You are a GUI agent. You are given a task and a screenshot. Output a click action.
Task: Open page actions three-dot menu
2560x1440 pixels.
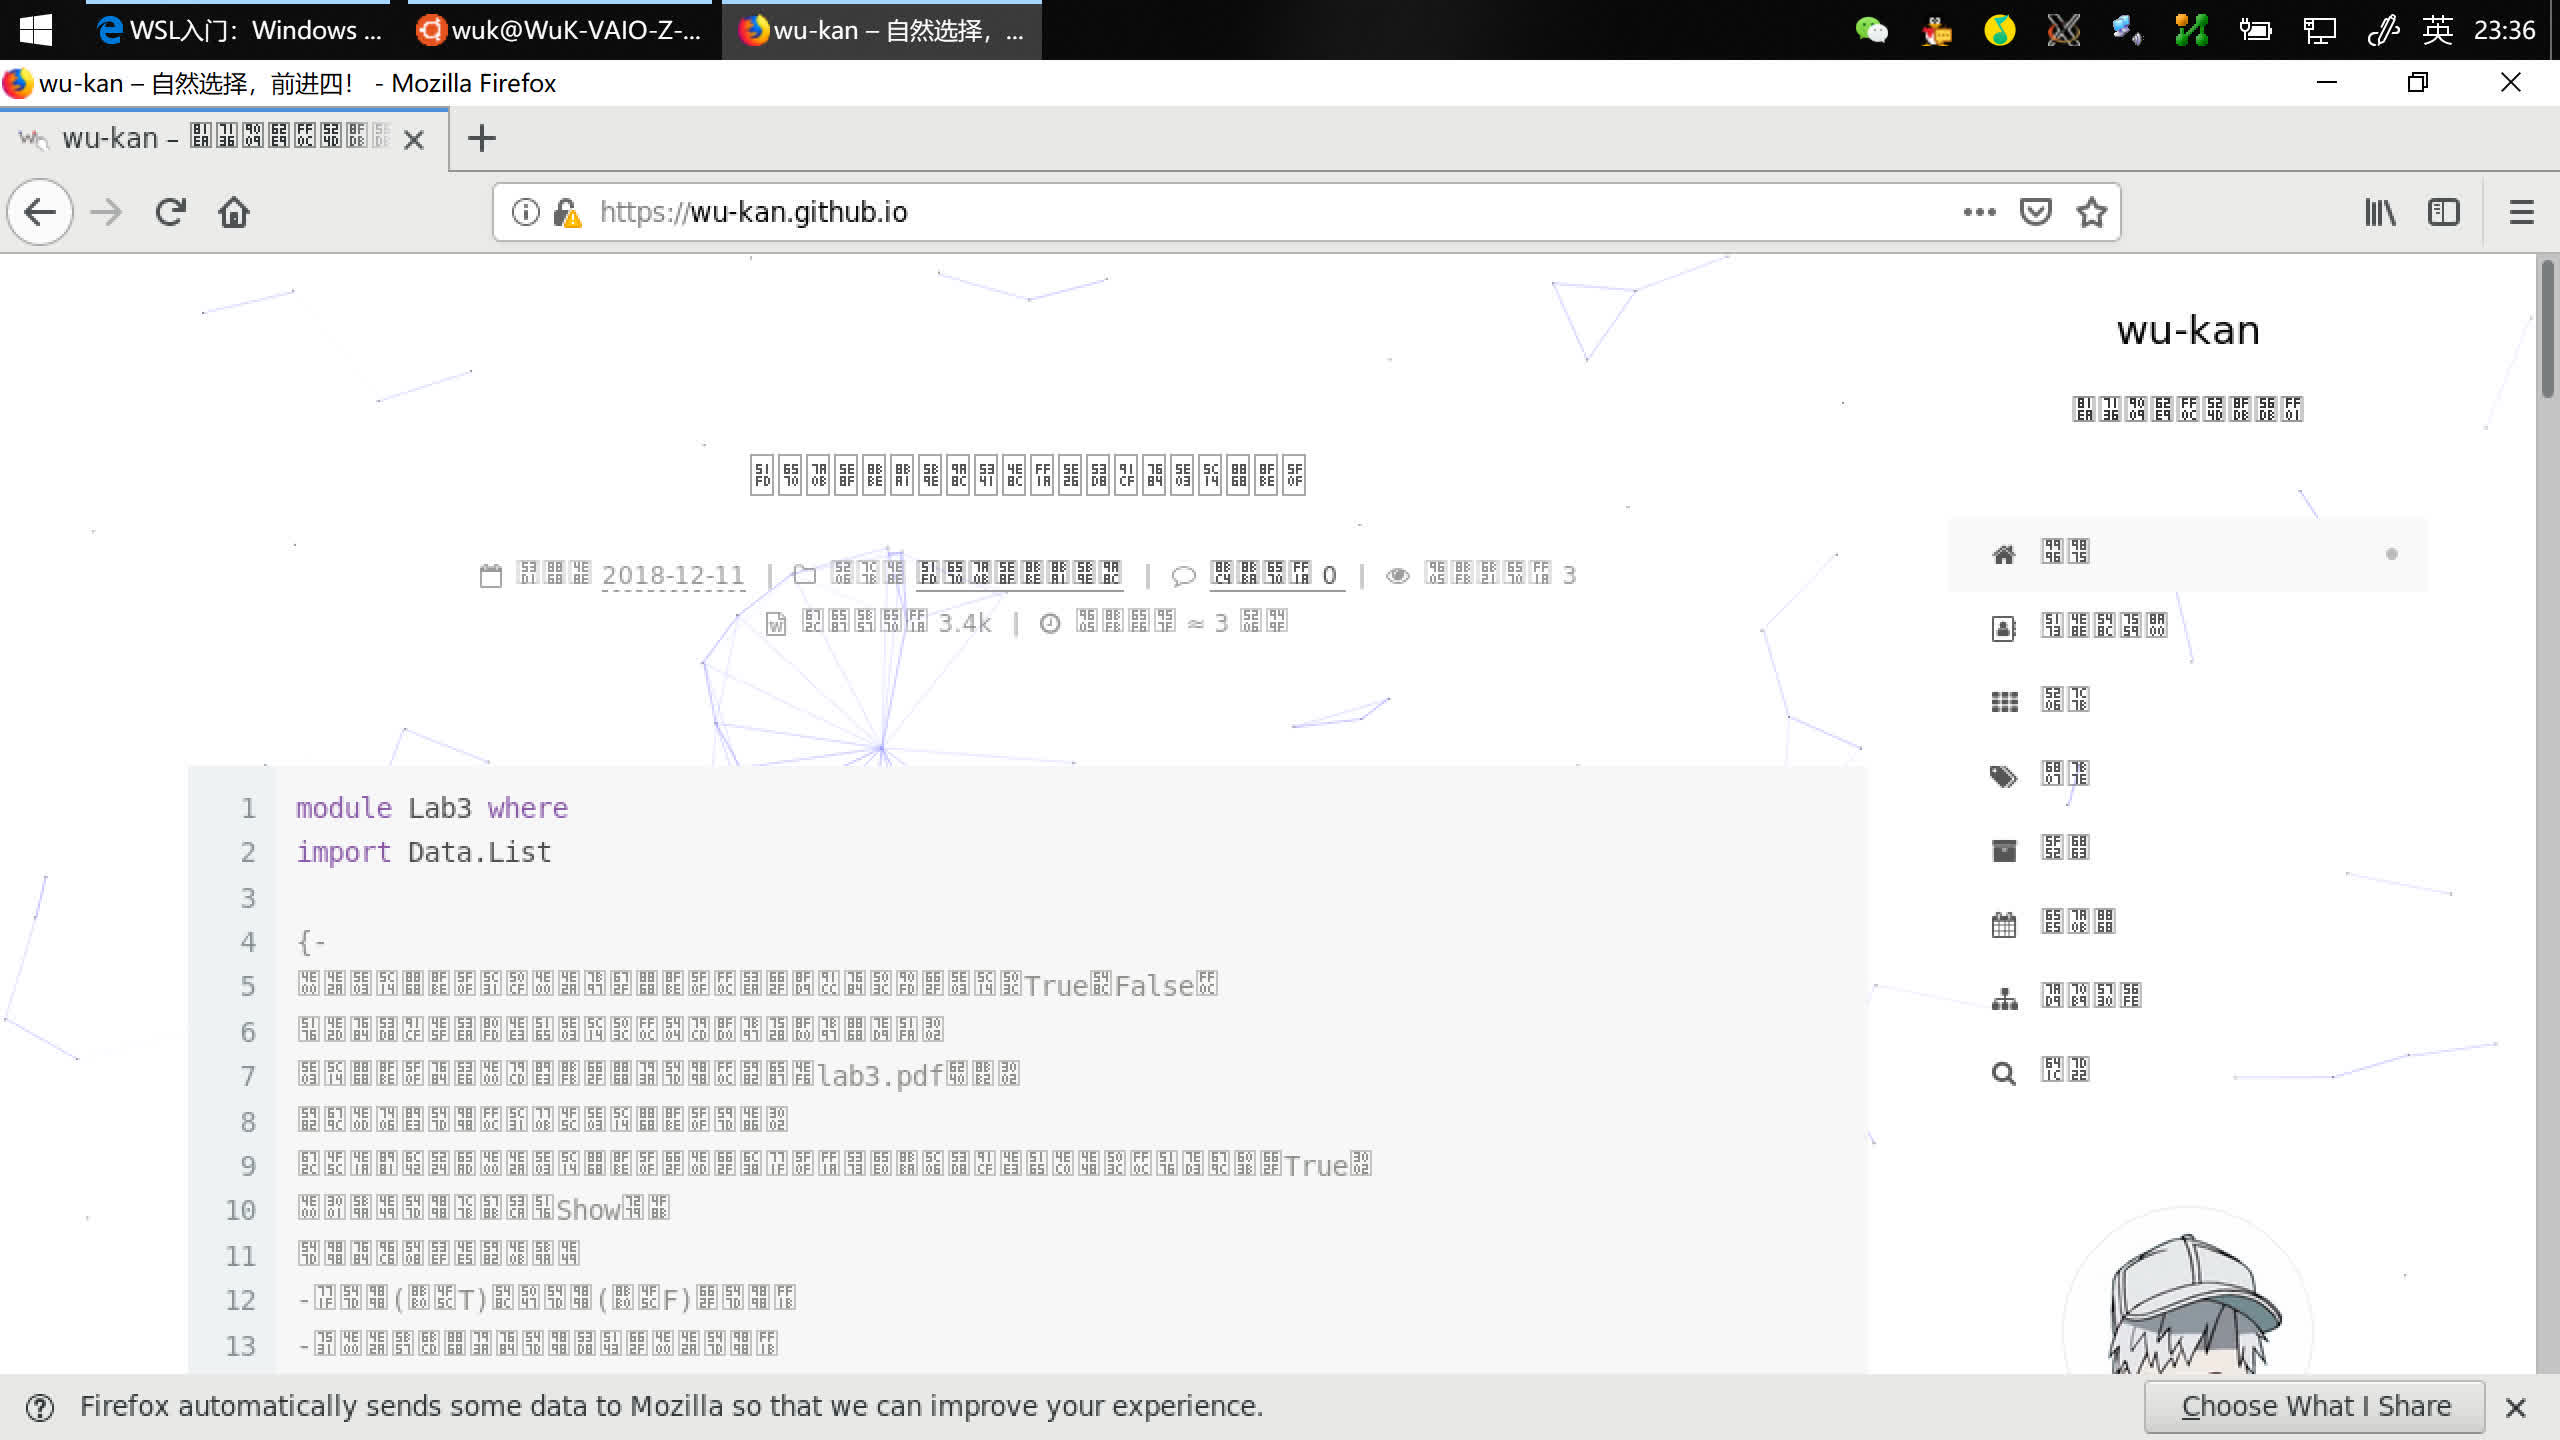1979,212
